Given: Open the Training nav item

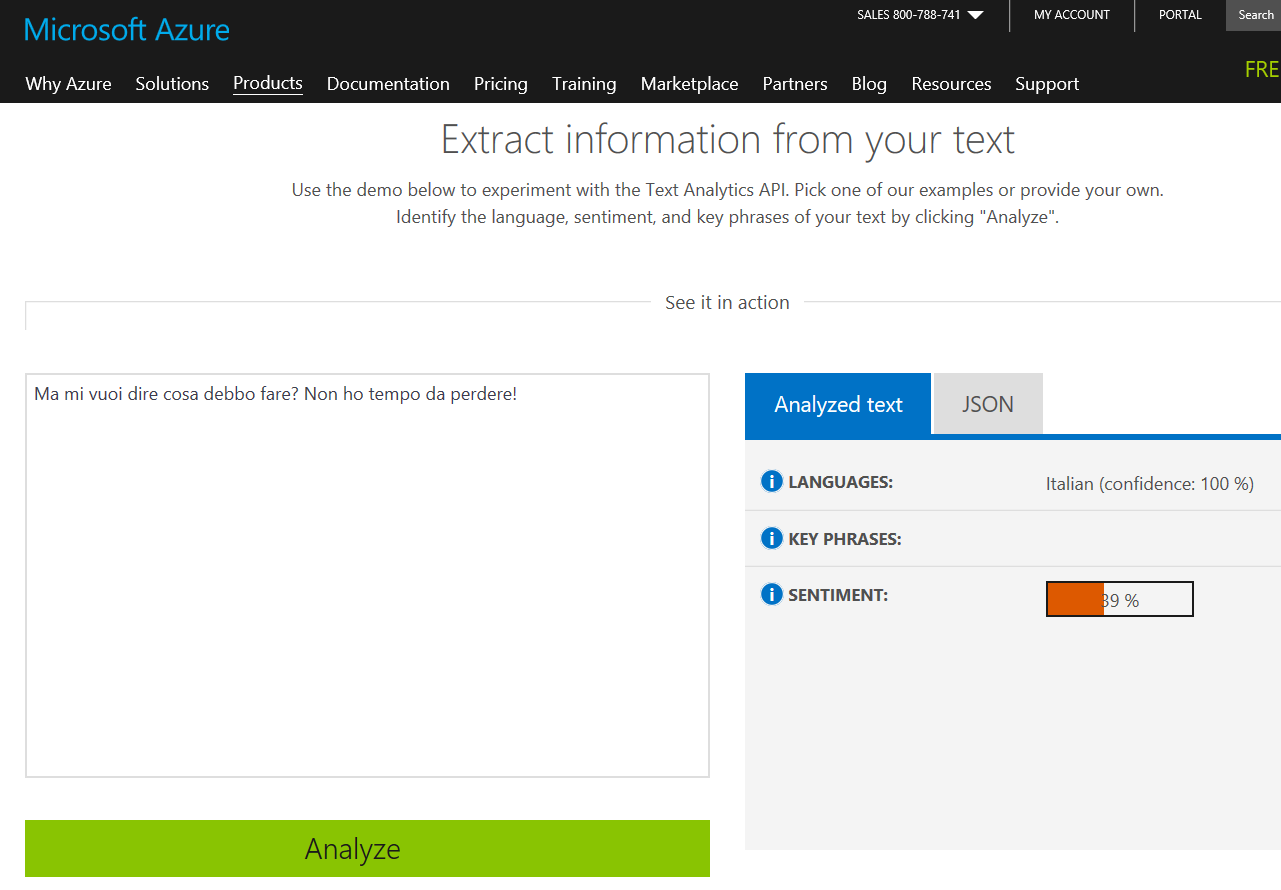Looking at the screenshot, I should [x=584, y=84].
